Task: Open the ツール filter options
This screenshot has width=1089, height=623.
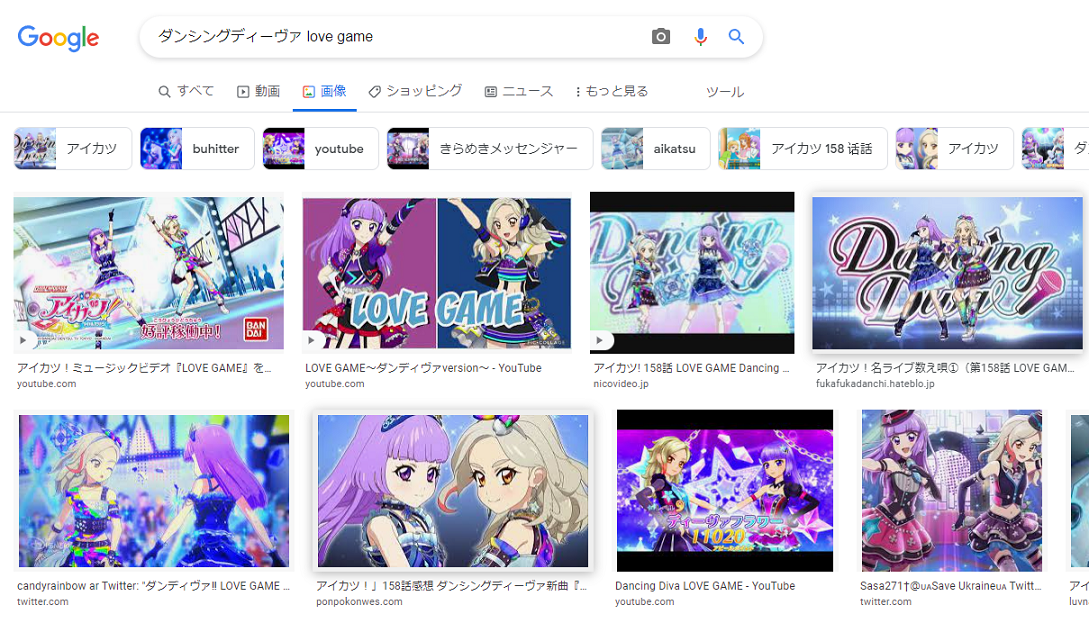Action: (725, 92)
